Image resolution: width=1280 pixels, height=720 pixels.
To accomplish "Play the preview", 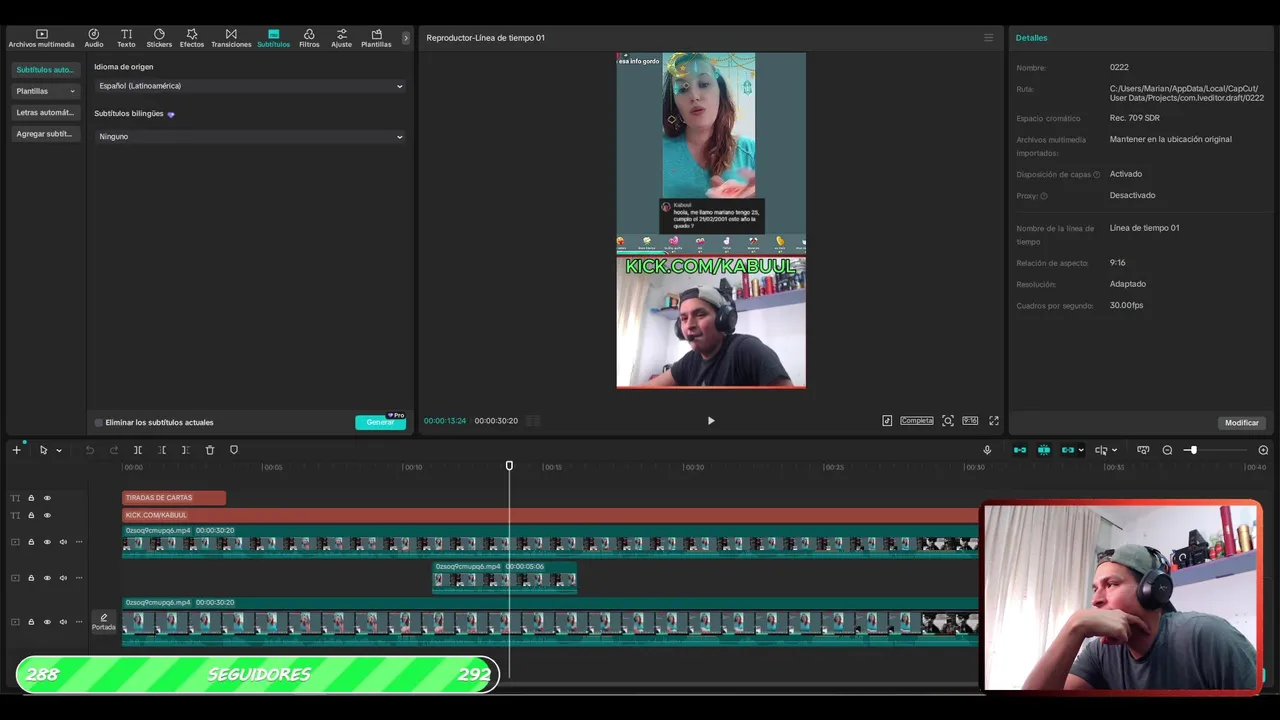I will point(711,421).
